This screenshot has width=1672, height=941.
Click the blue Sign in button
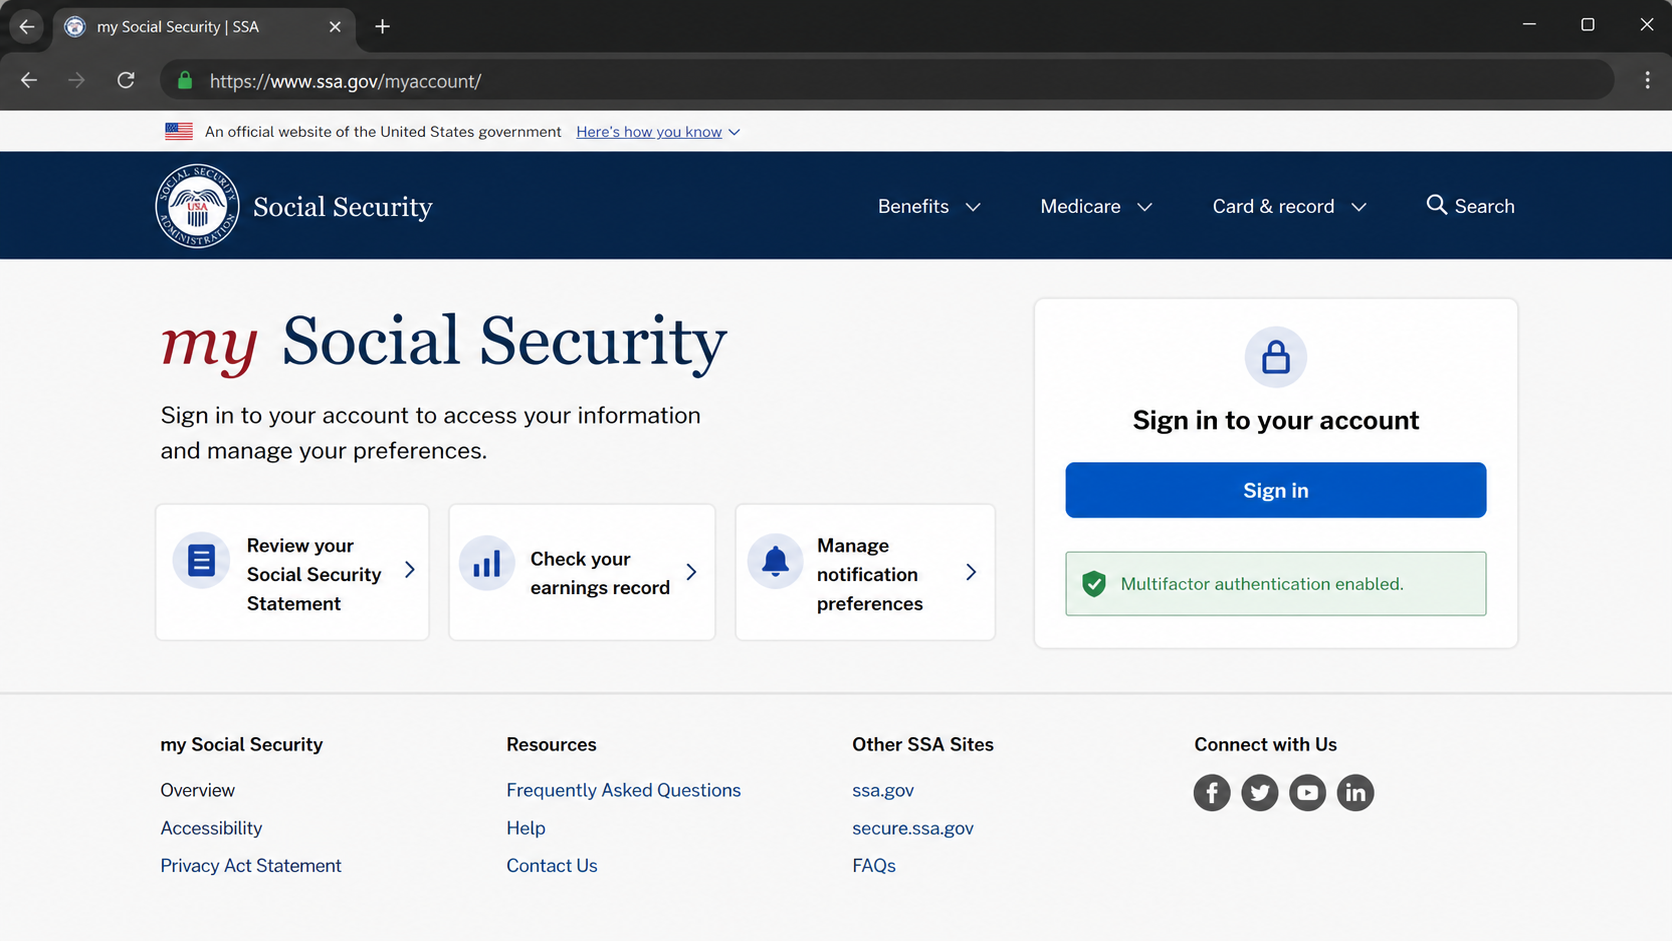point(1275,490)
